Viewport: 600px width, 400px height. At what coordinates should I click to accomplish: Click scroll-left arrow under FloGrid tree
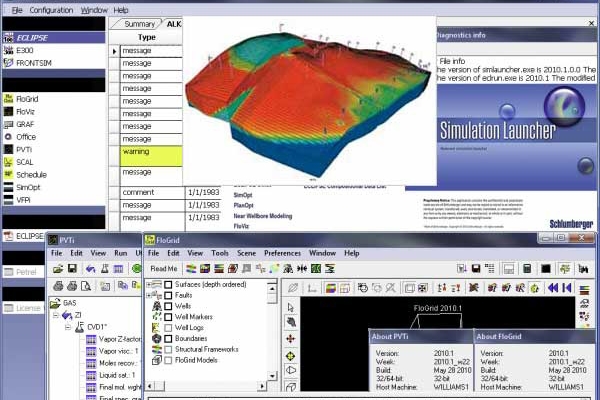(x=150, y=386)
